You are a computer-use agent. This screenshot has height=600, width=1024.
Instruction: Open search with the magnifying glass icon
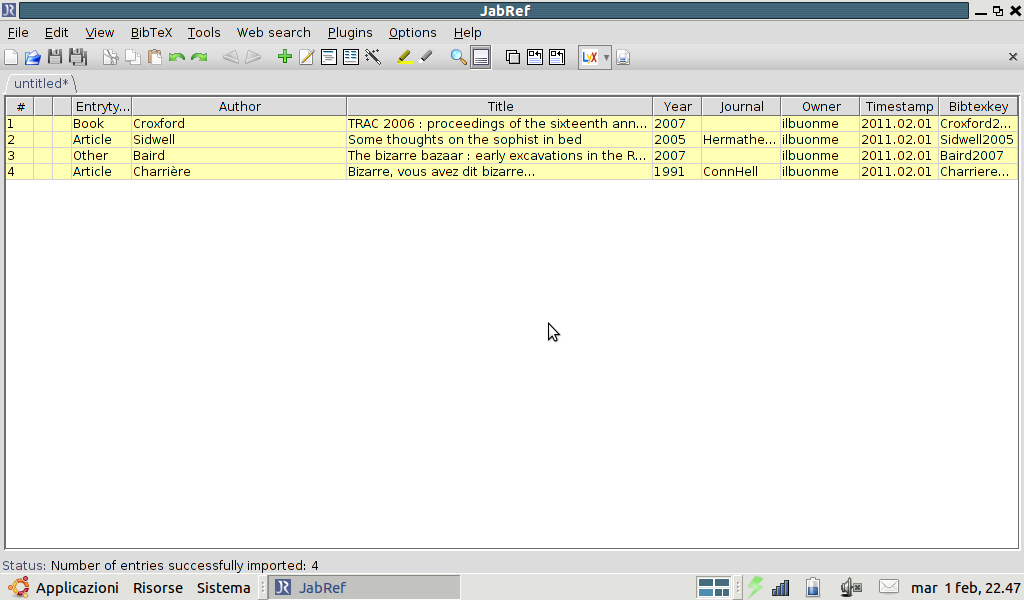click(x=458, y=57)
